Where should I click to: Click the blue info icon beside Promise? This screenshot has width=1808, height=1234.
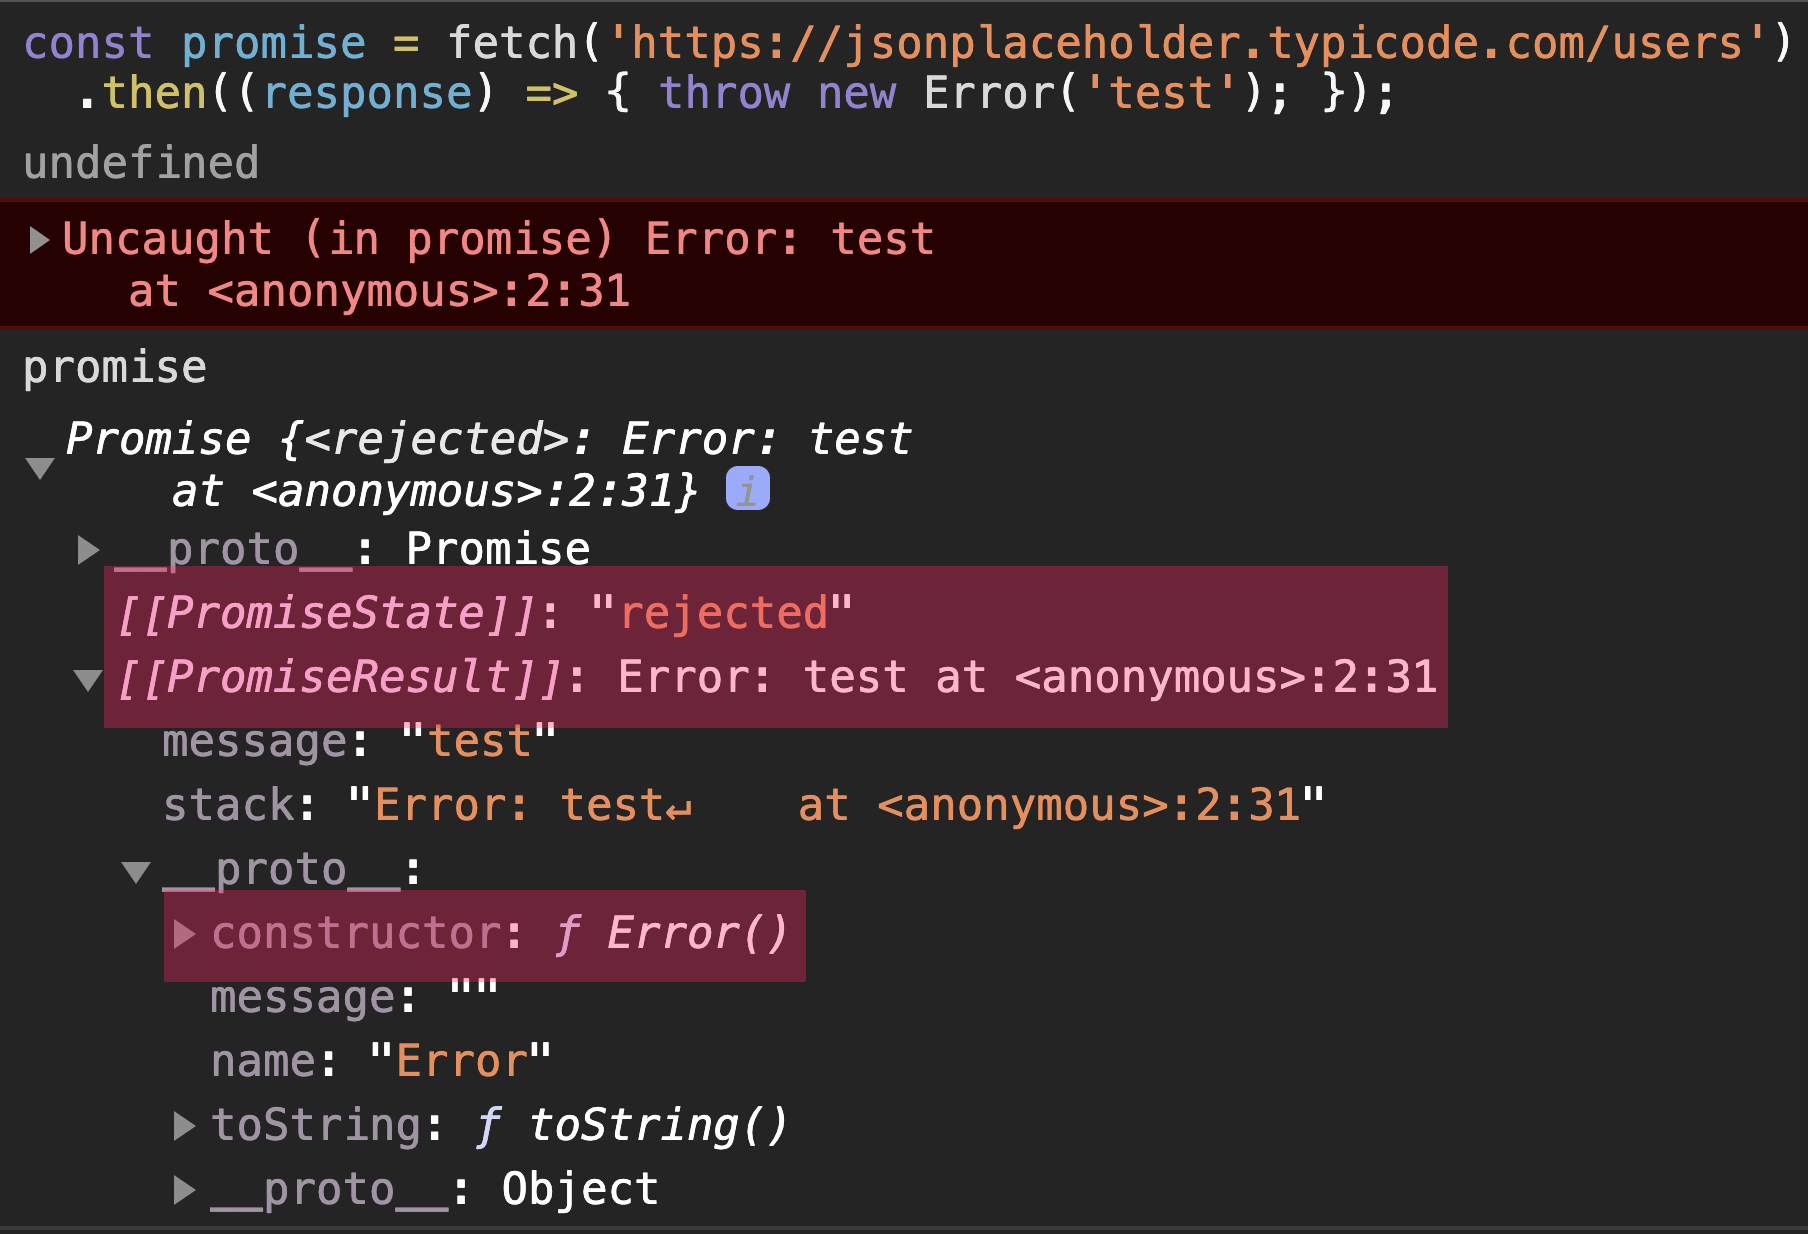[x=747, y=489]
